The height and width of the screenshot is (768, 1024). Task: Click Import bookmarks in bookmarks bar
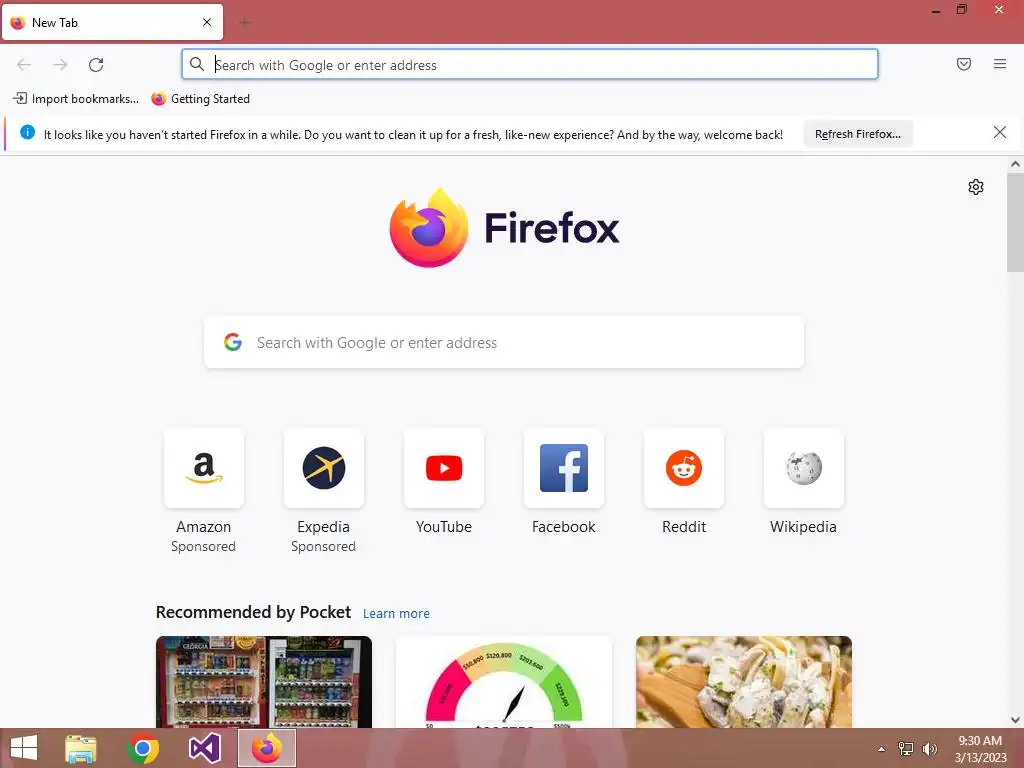click(x=76, y=99)
